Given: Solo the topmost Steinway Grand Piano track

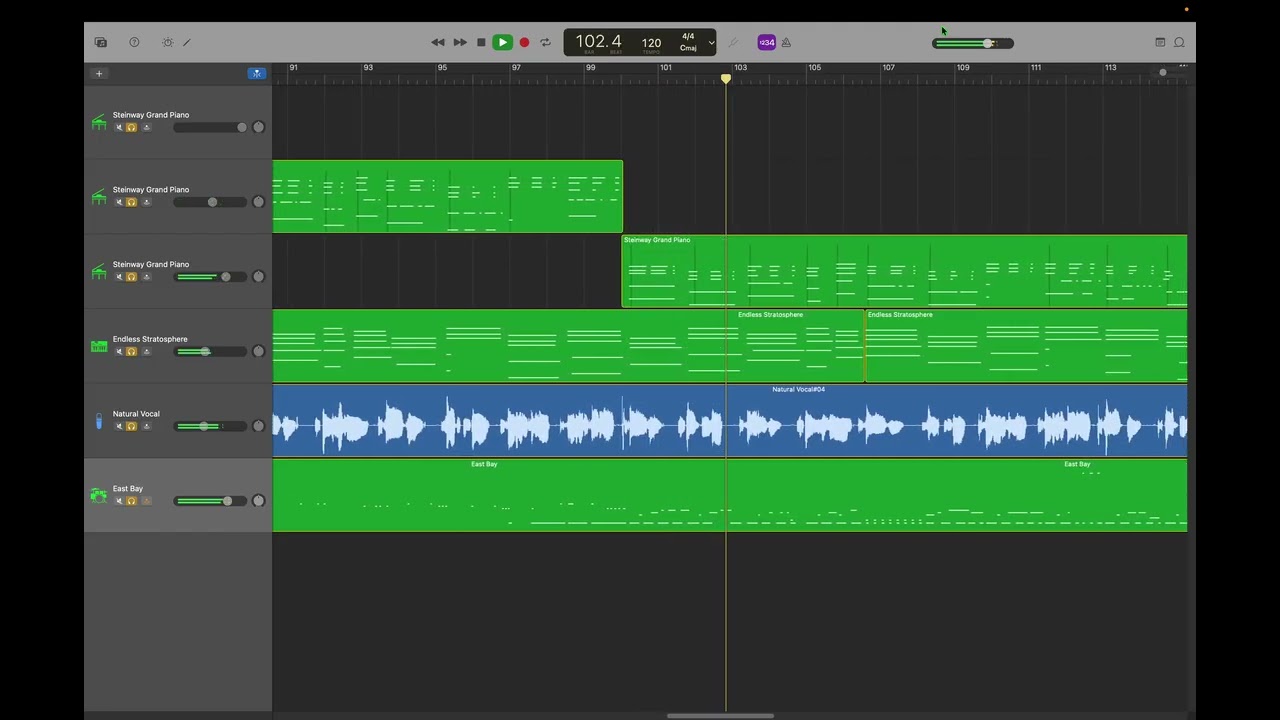Looking at the screenshot, I should tap(131, 127).
